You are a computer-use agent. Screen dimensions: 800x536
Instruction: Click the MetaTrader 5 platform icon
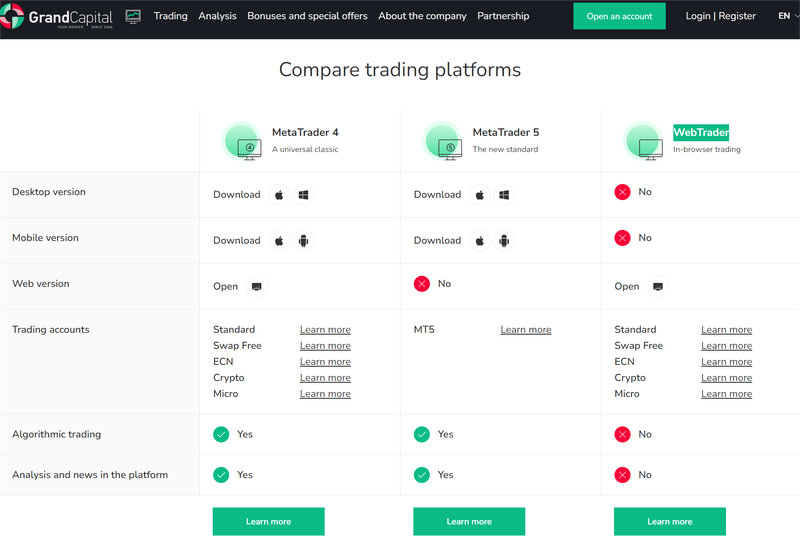[443, 141]
